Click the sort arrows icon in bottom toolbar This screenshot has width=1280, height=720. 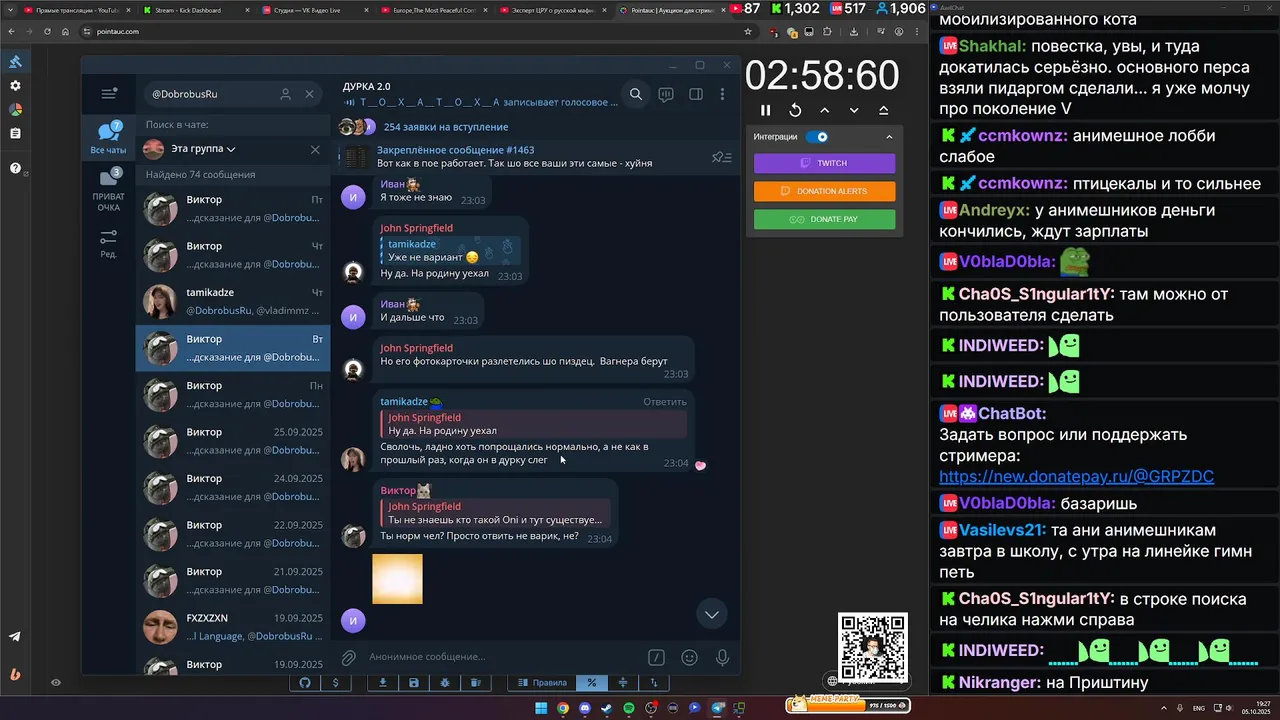pos(654,683)
